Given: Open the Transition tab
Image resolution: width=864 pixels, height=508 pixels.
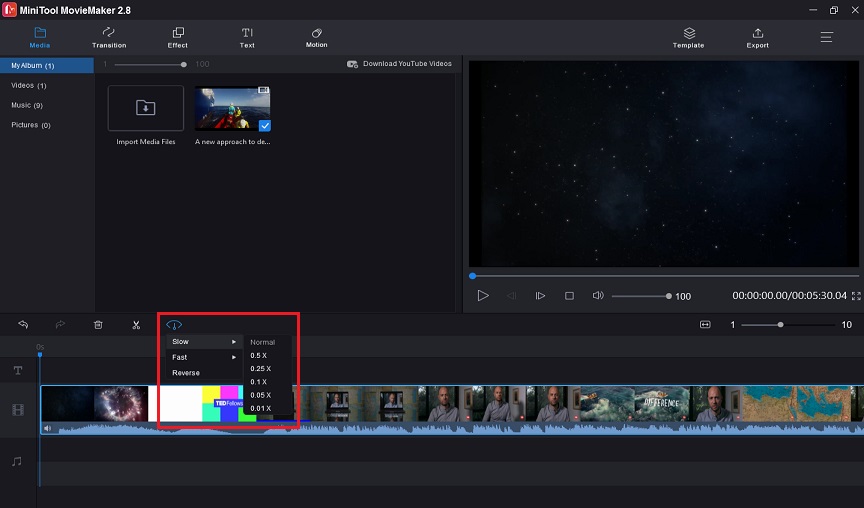Looking at the screenshot, I should 109,37.
